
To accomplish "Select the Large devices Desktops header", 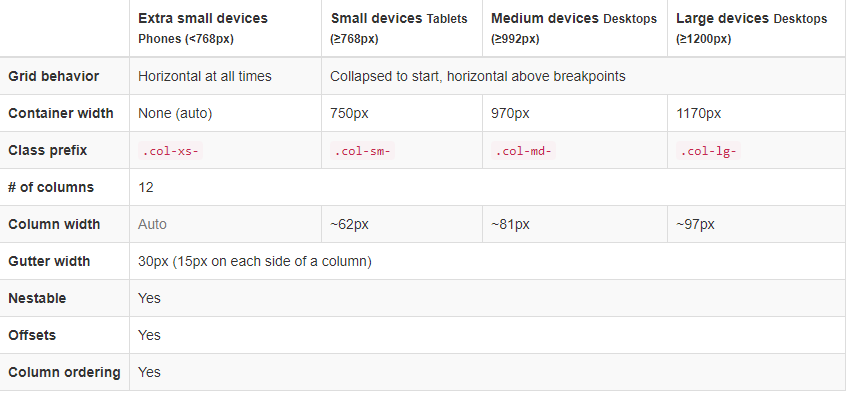I will [x=751, y=28].
